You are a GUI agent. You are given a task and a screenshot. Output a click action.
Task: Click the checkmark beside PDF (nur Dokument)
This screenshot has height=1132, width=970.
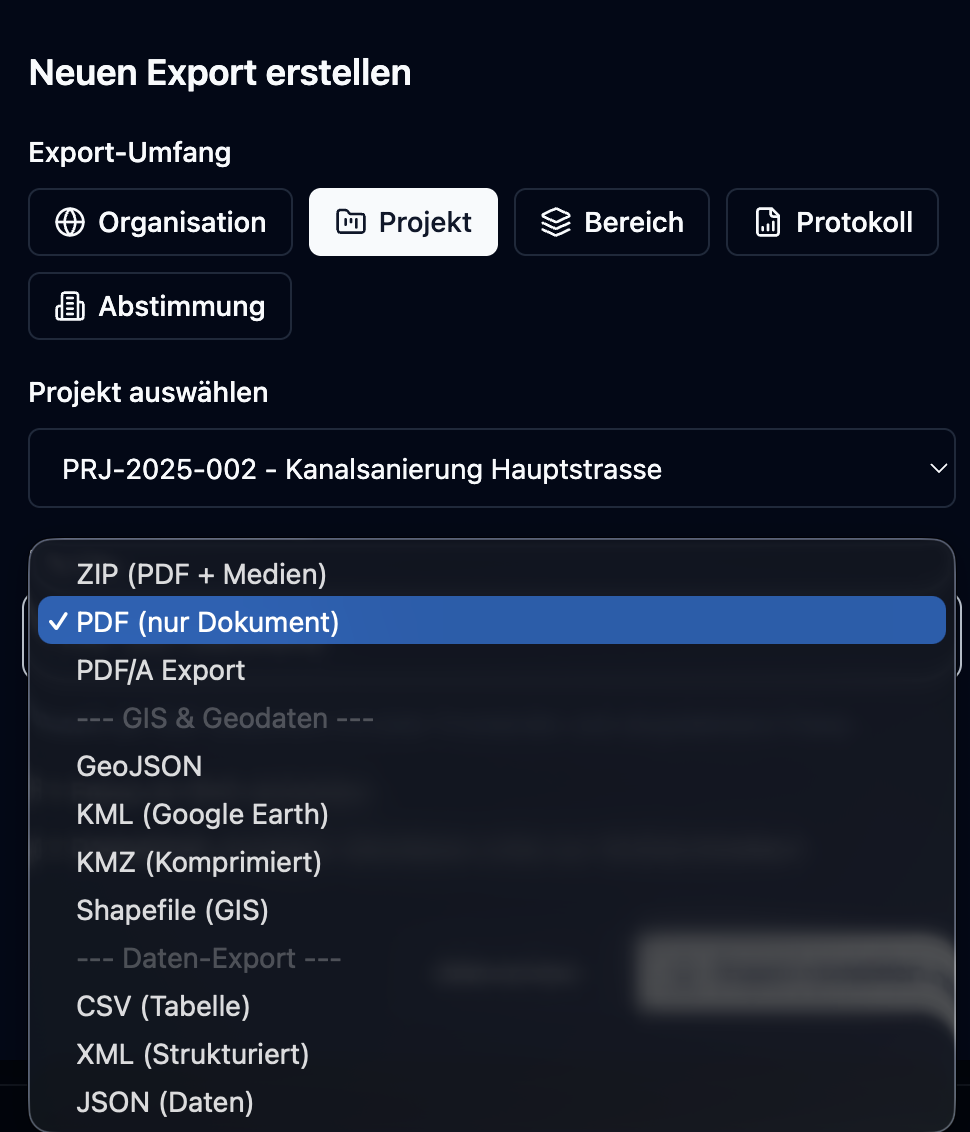[58, 620]
